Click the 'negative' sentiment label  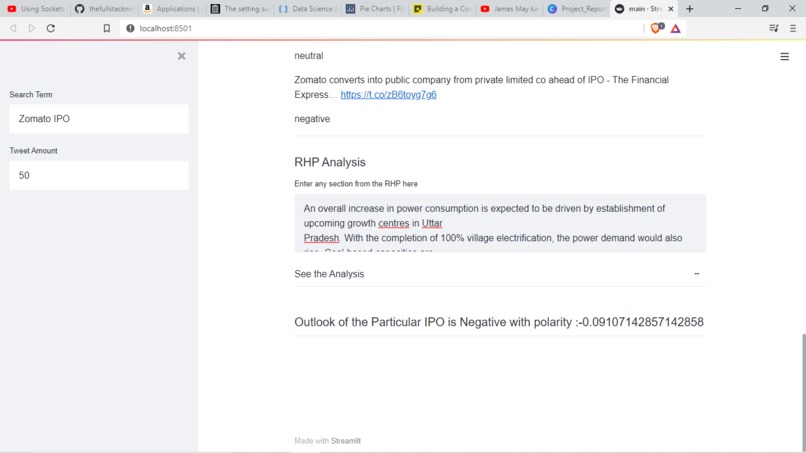[x=312, y=119]
